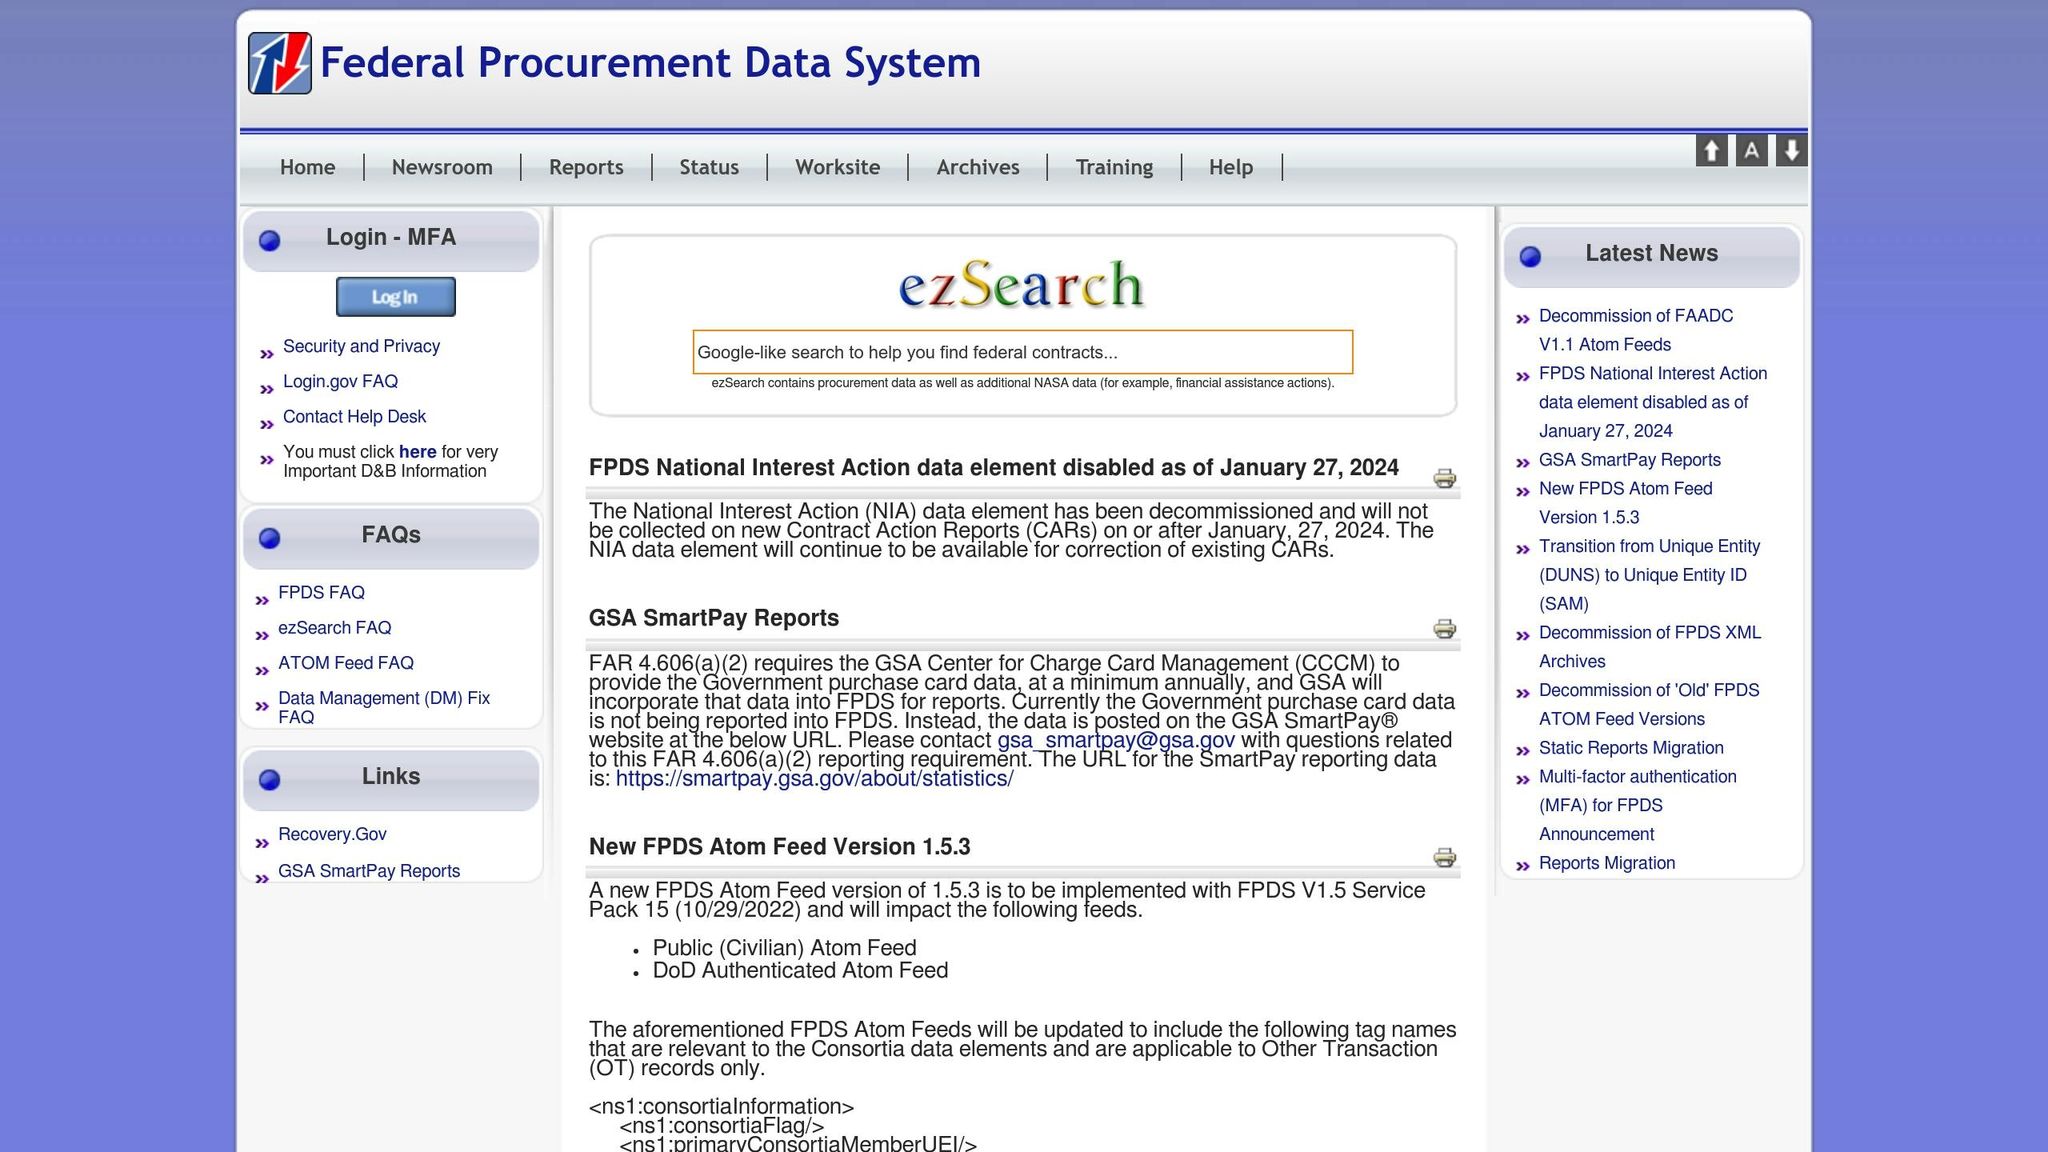This screenshot has width=2048, height=1152.
Task: Reset font size with the A icon
Action: [1751, 151]
